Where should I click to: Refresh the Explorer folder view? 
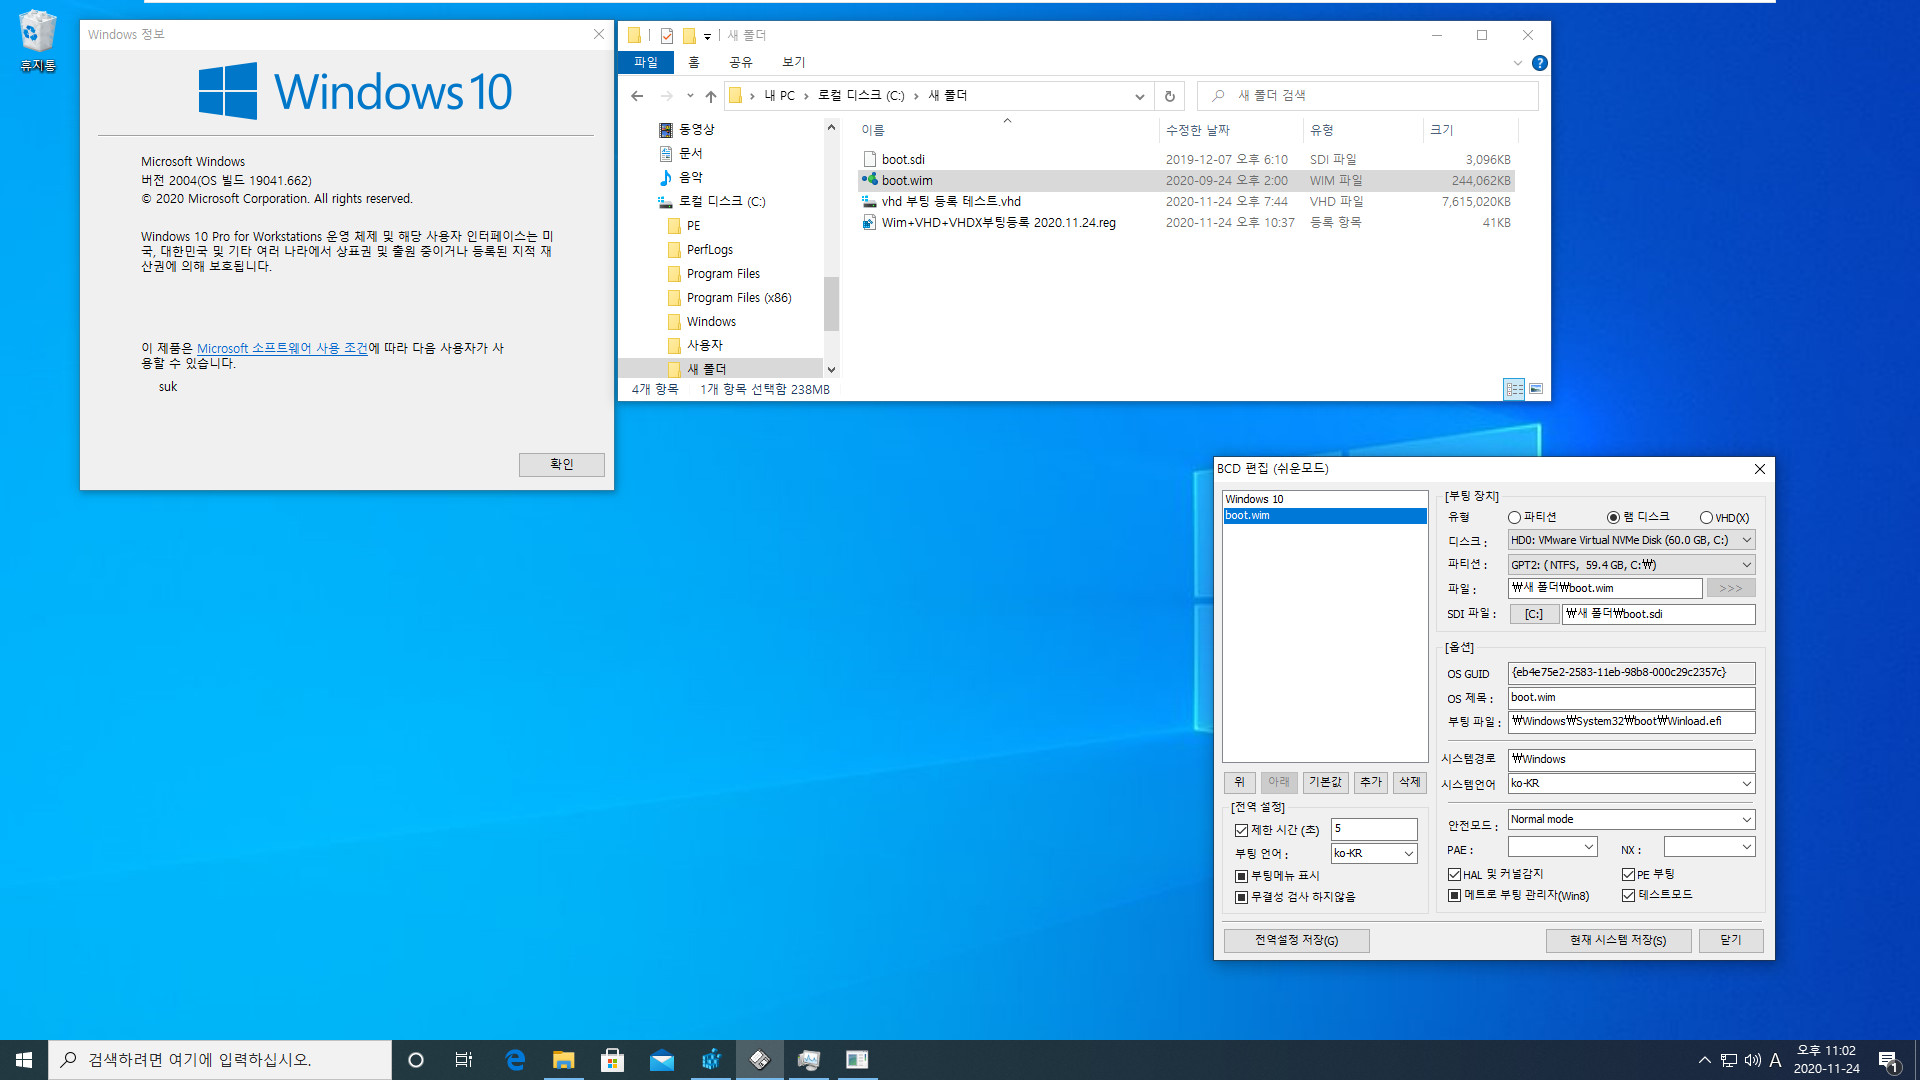click(1169, 96)
